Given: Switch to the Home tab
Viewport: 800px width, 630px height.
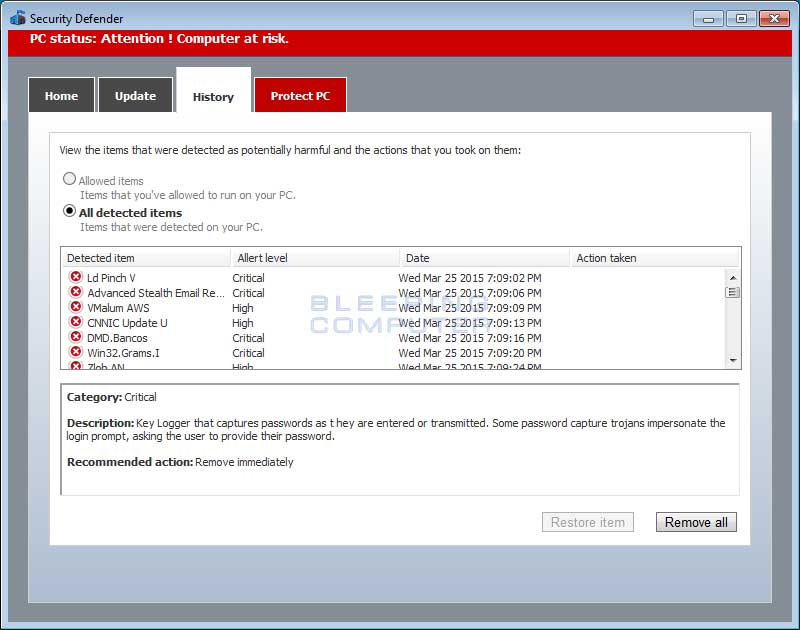Looking at the screenshot, I should (61, 95).
